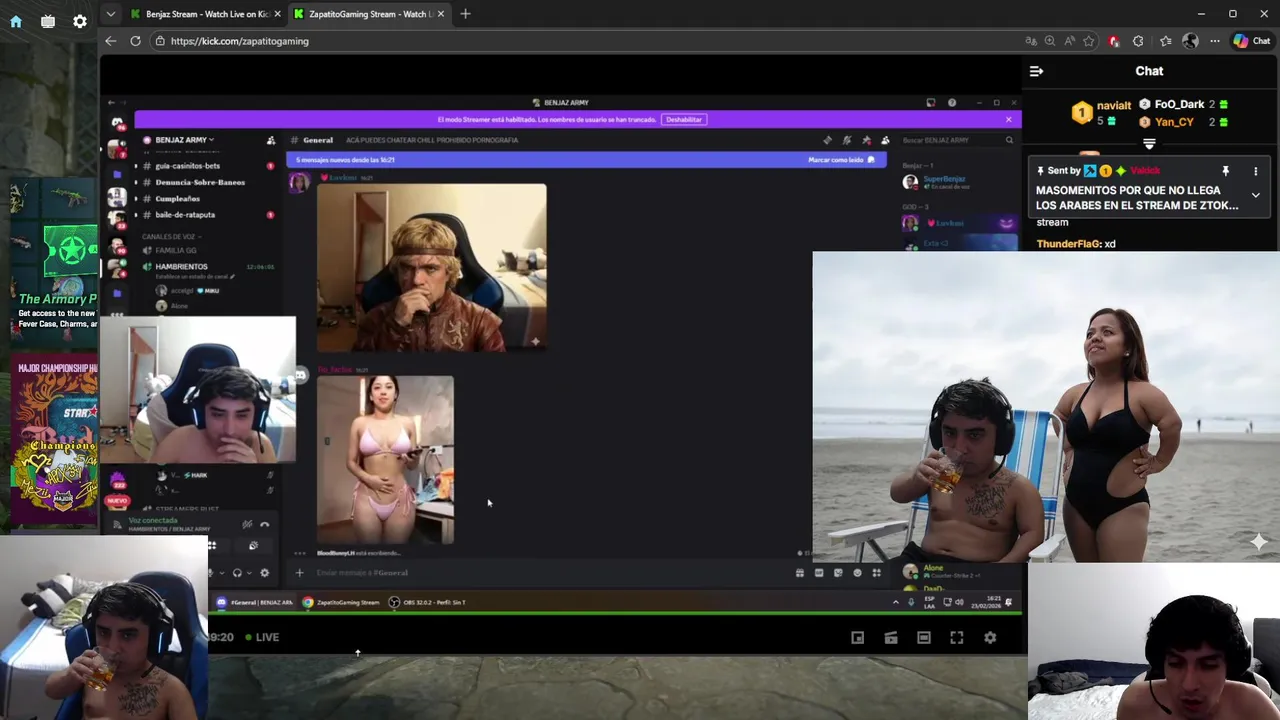Collapse the Kick chat panel
This screenshot has height=720, width=1280.
1036,71
